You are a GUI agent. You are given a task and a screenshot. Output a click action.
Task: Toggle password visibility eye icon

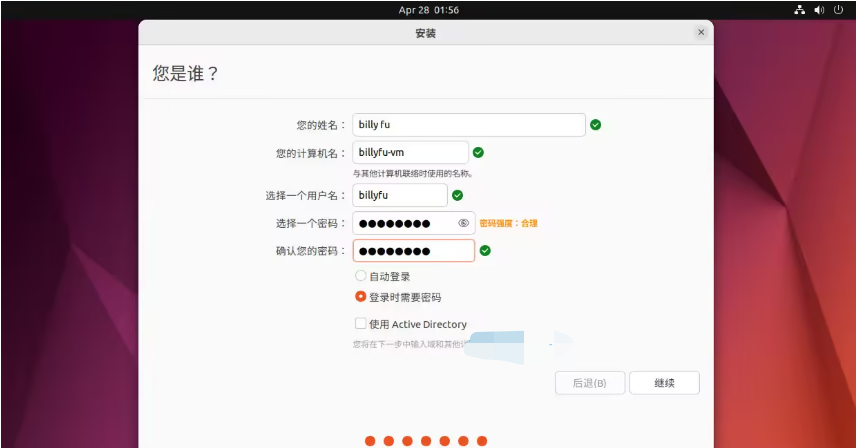pos(463,223)
